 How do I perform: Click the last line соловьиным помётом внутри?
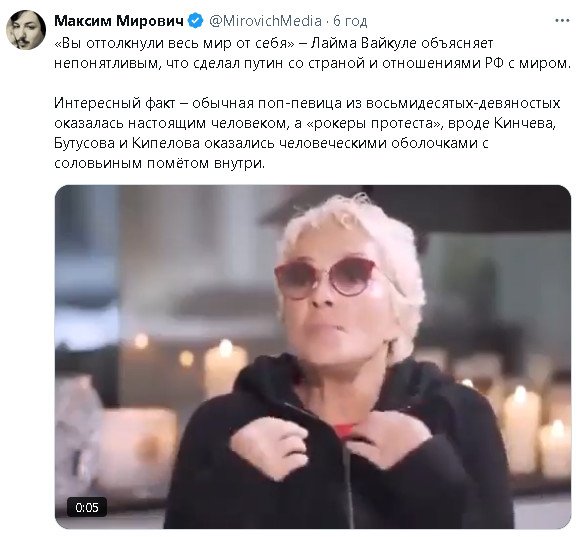coord(160,163)
